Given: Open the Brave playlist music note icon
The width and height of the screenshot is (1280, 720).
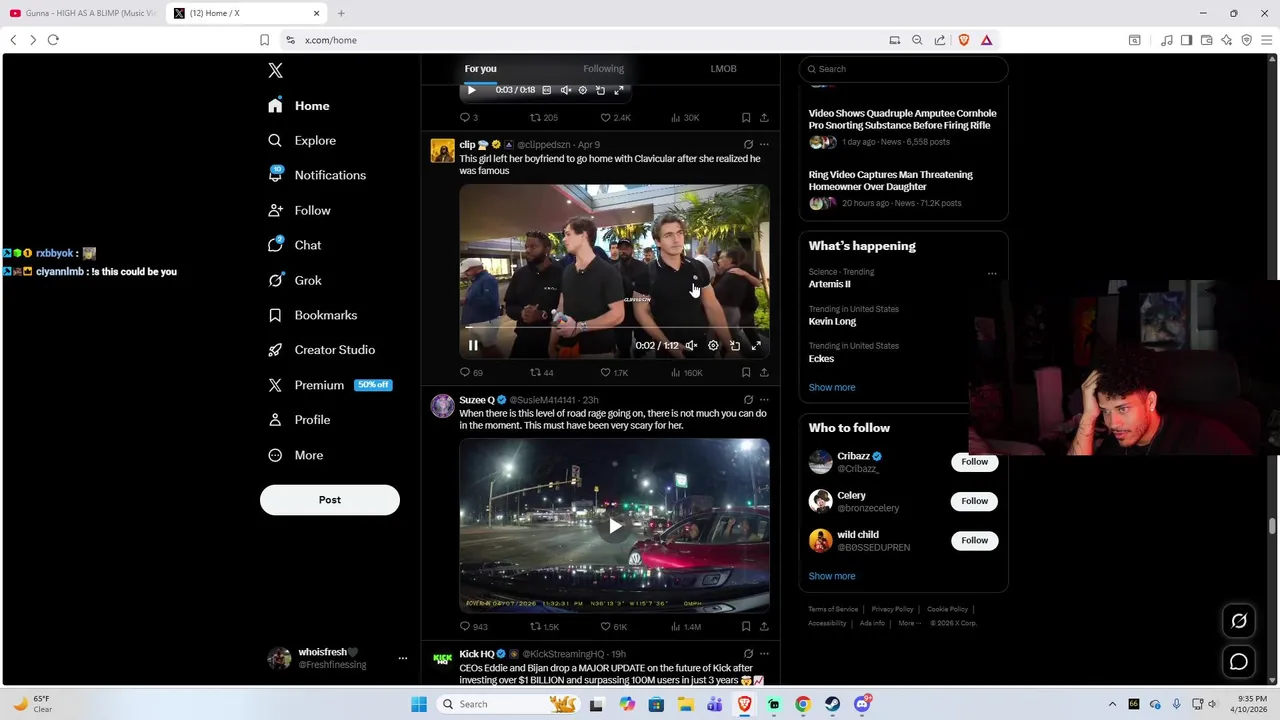Looking at the screenshot, I should click(1166, 40).
